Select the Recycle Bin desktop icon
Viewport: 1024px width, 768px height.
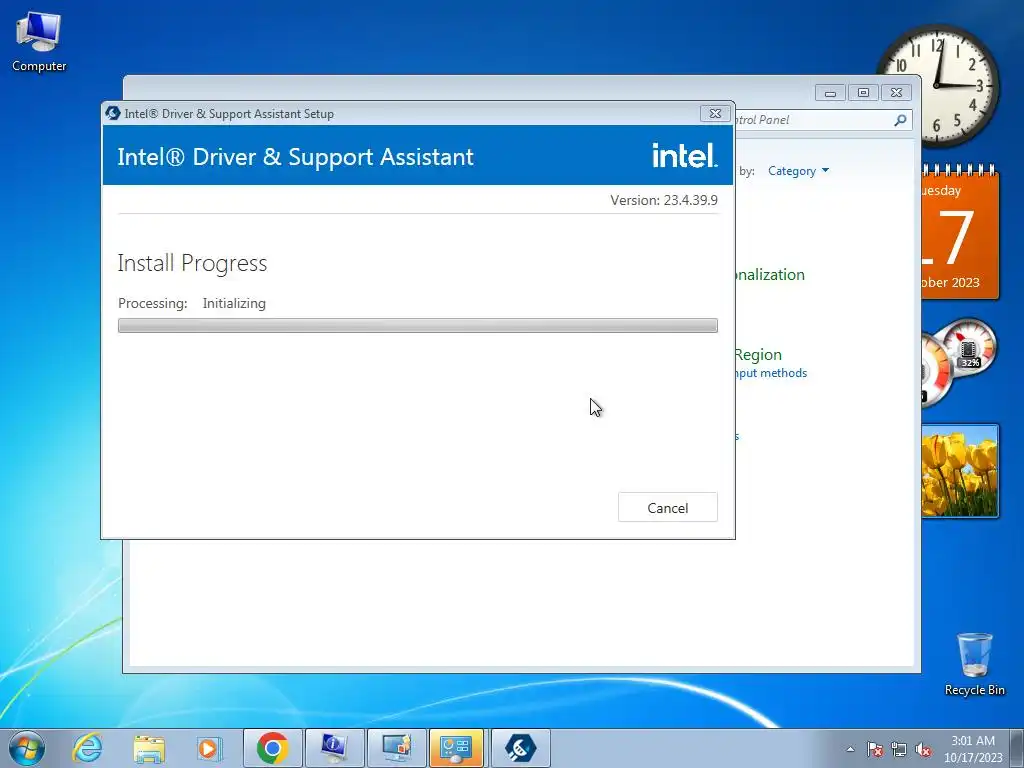click(974, 664)
